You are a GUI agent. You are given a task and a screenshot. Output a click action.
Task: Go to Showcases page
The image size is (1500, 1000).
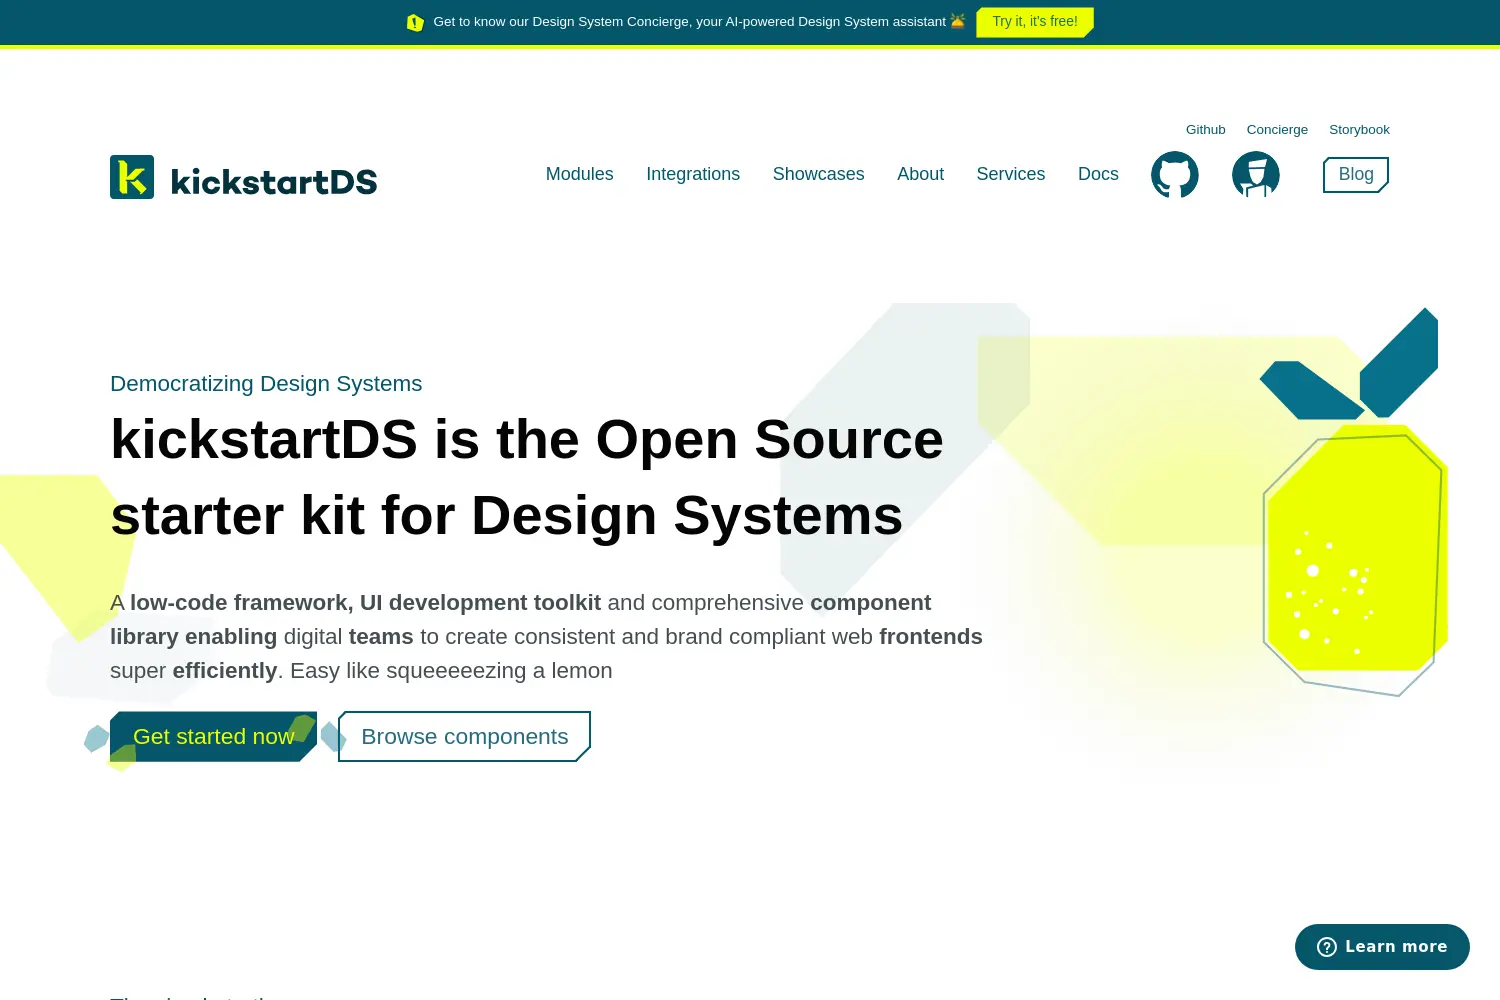(818, 174)
